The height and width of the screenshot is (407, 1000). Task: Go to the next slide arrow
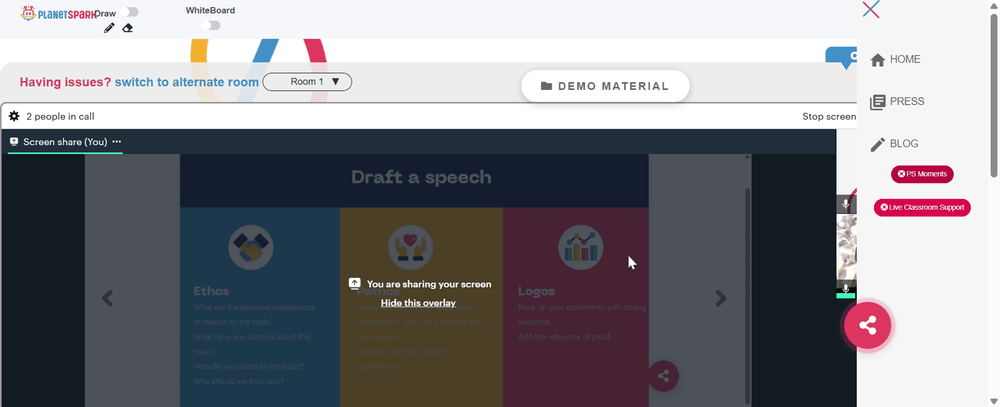tap(721, 298)
